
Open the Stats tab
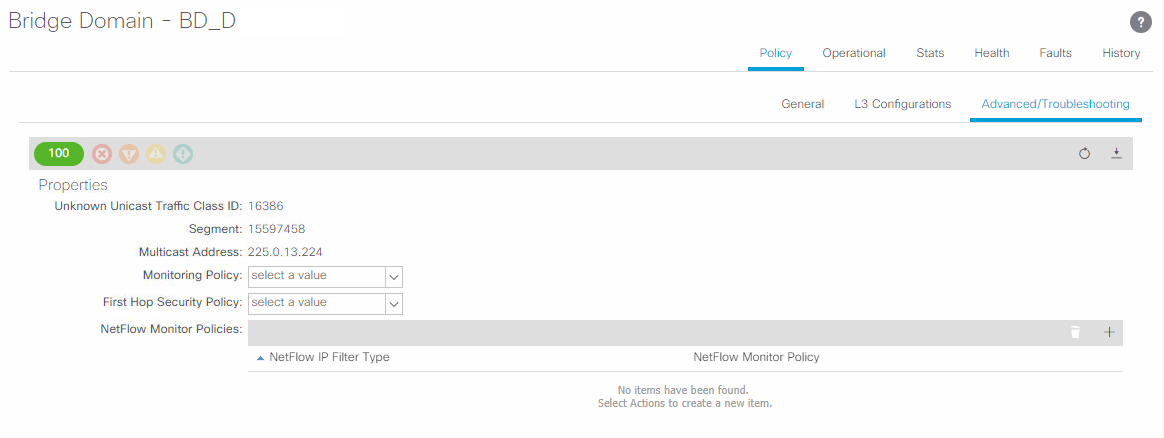coord(930,53)
